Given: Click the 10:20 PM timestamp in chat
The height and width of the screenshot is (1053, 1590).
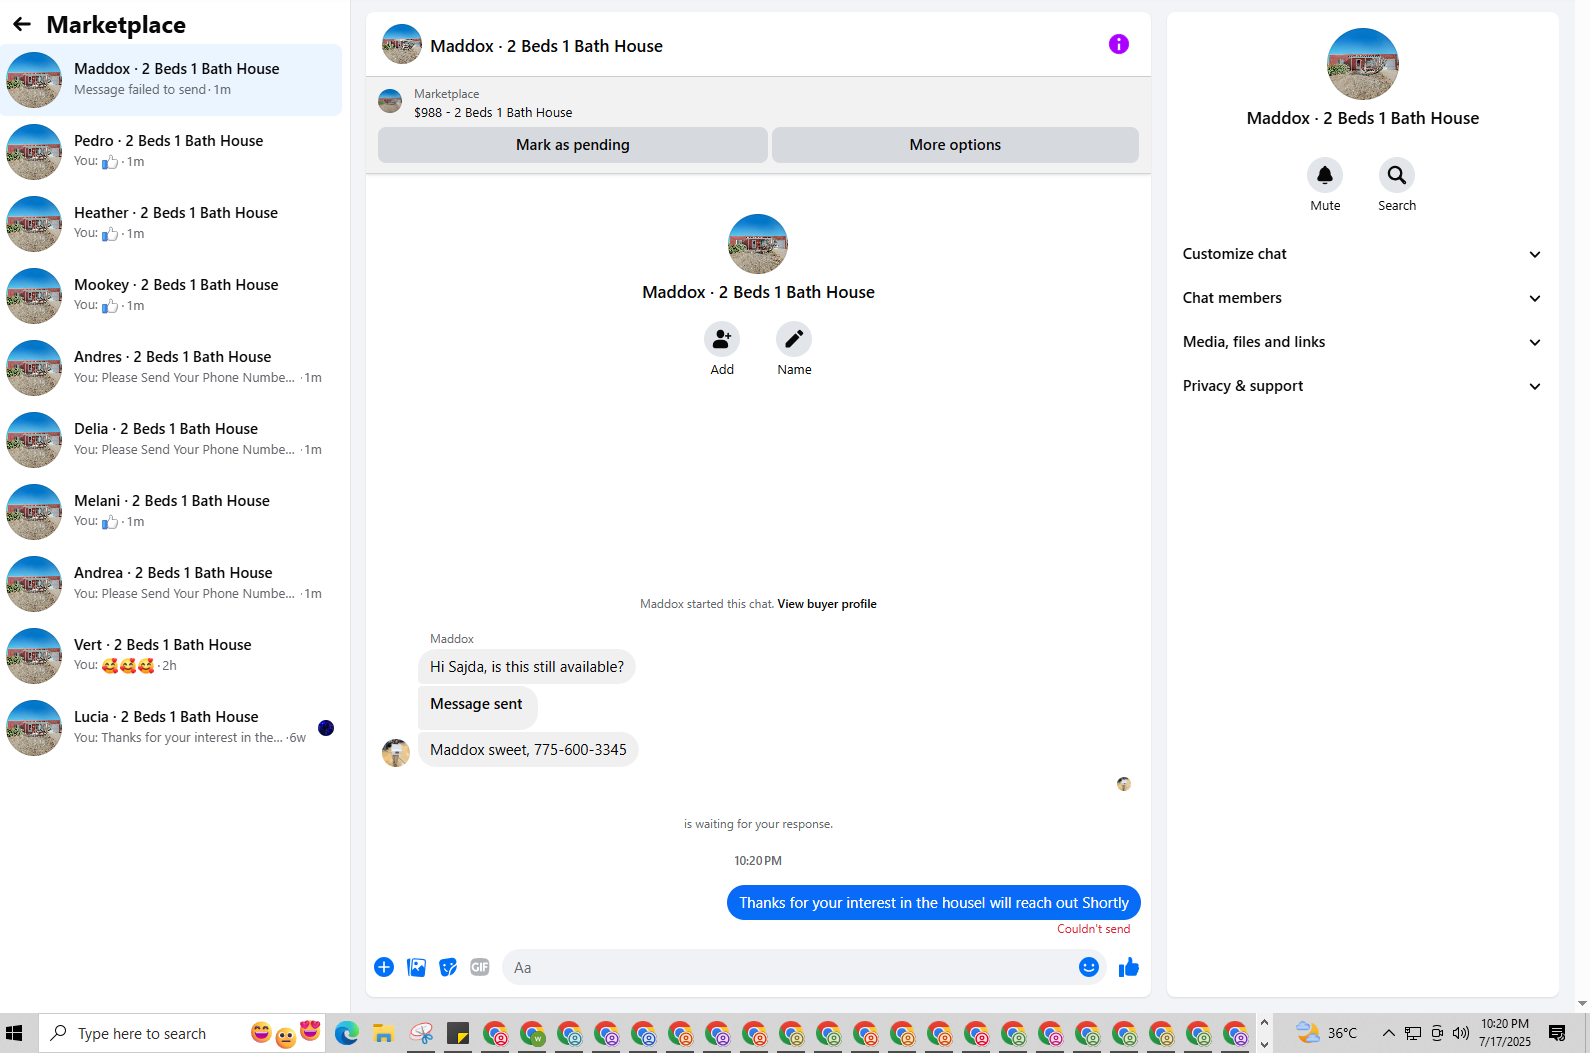Looking at the screenshot, I should (758, 861).
